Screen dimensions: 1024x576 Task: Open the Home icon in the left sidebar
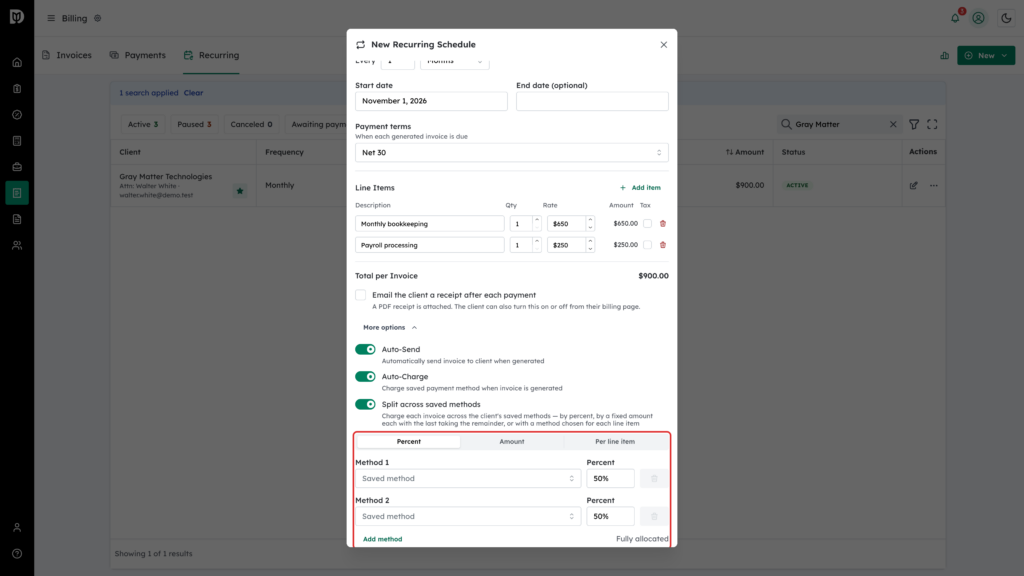click(17, 63)
